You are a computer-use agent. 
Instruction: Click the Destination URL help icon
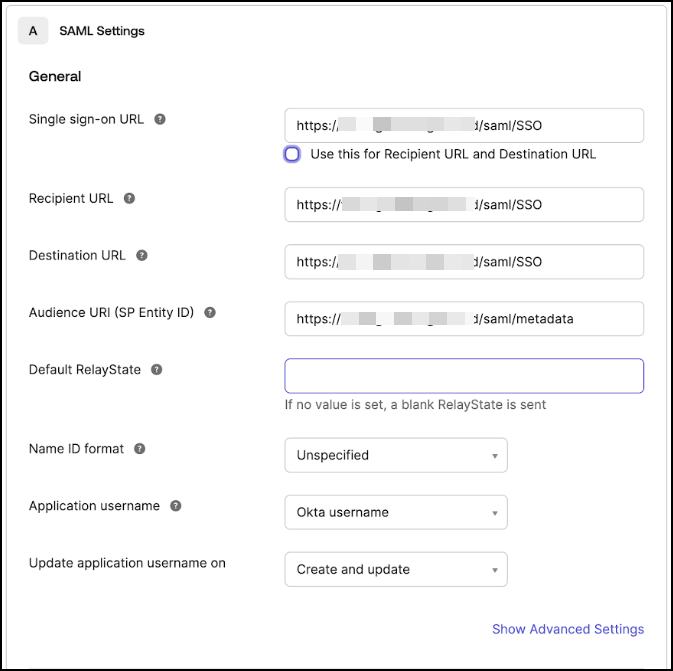pyautogui.click(x=142, y=255)
